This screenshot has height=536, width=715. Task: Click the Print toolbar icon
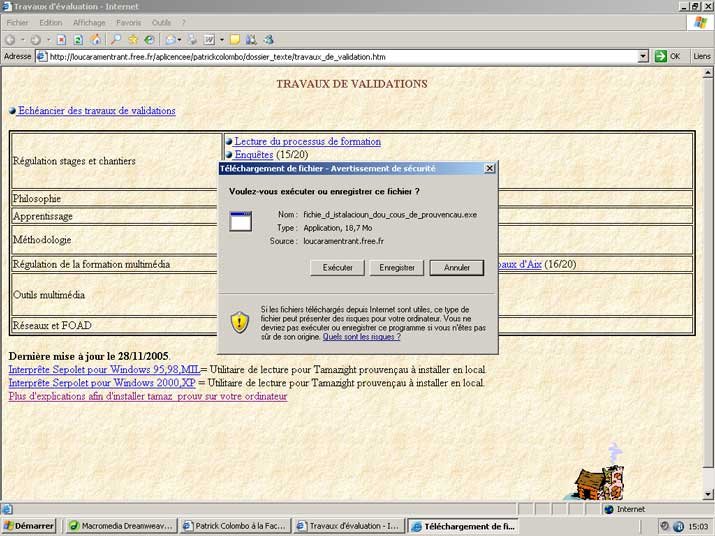pyautogui.click(x=192, y=40)
